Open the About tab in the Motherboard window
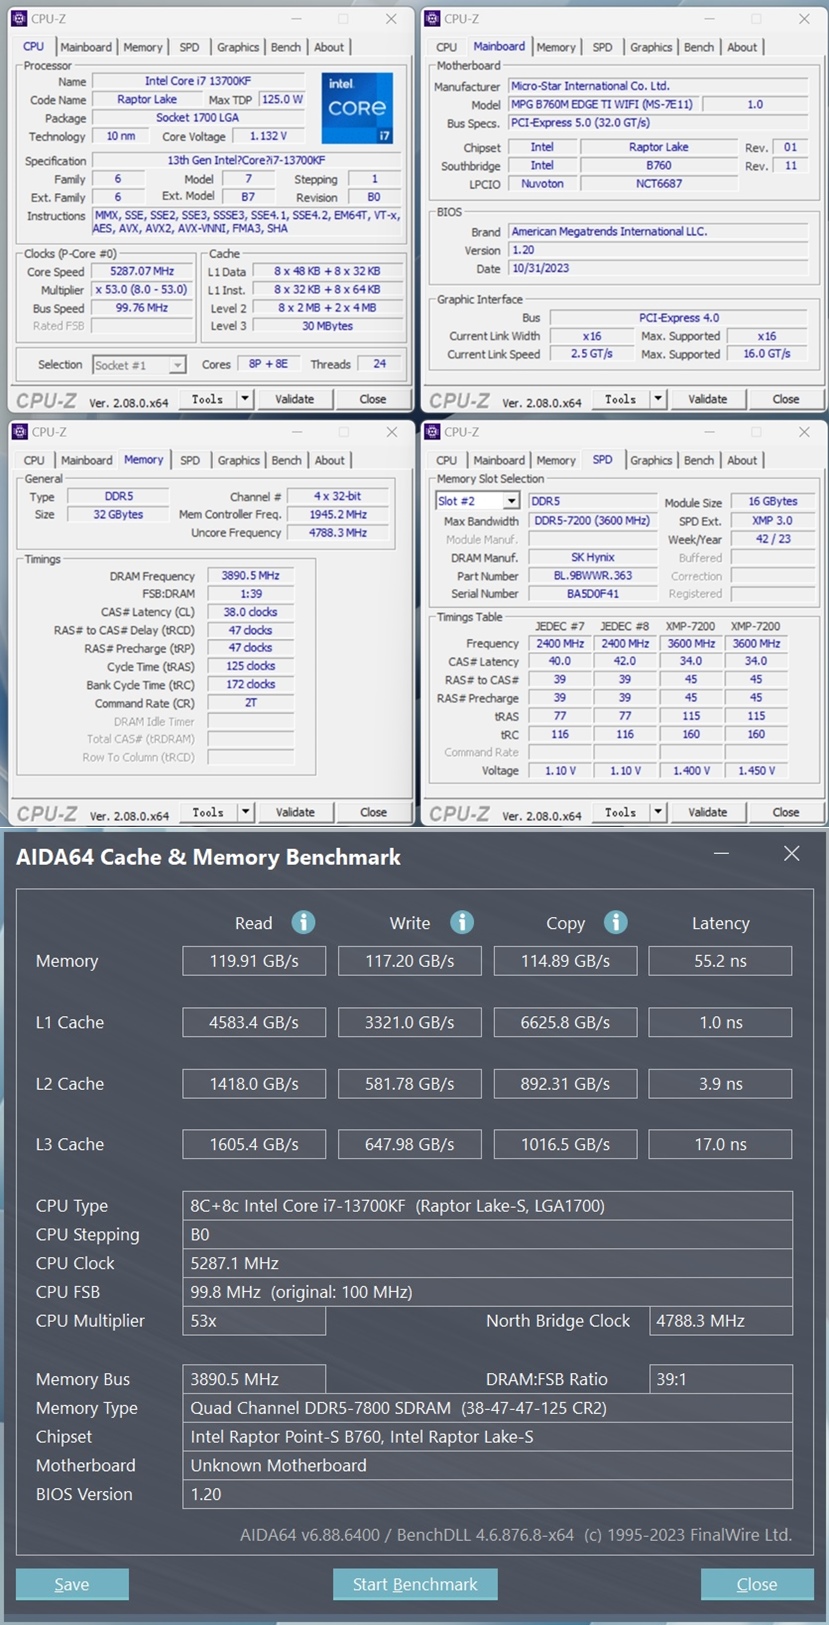This screenshot has width=829, height=1625. 742,47
